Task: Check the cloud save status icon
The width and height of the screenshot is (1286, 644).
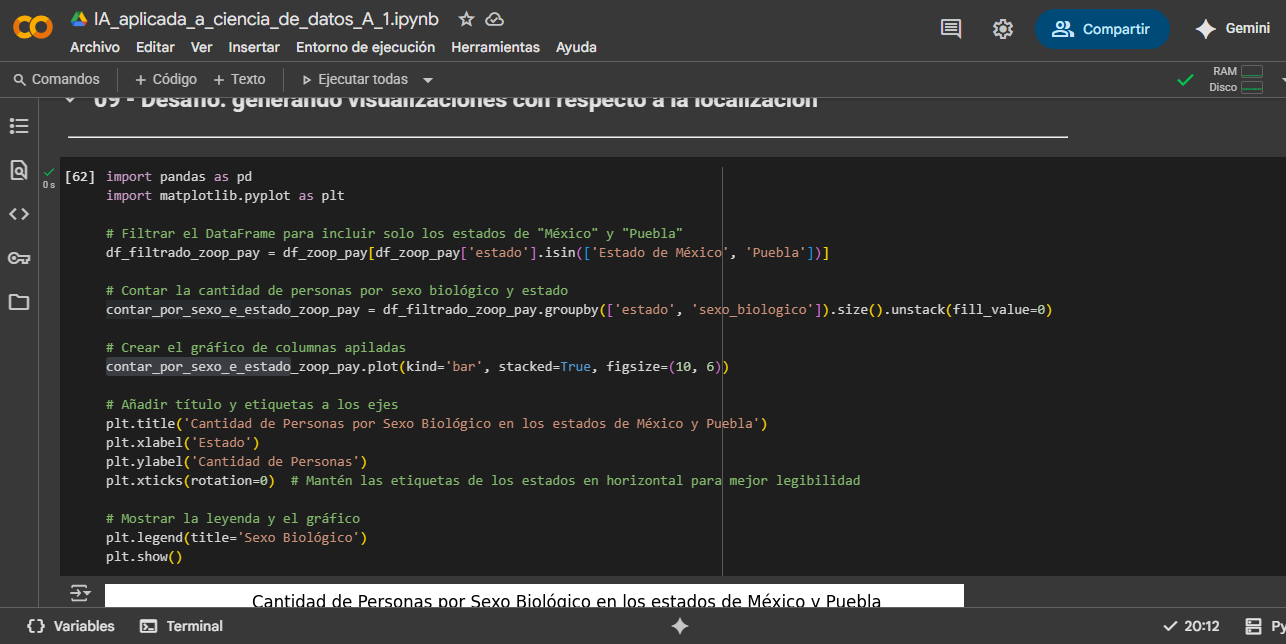Action: (494, 19)
